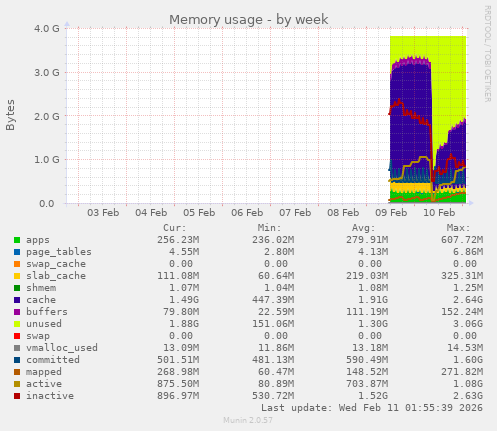Image resolution: width=497 pixels, height=431 pixels.
Task: Select the 'shmem' legend label
Action: click(x=41, y=288)
